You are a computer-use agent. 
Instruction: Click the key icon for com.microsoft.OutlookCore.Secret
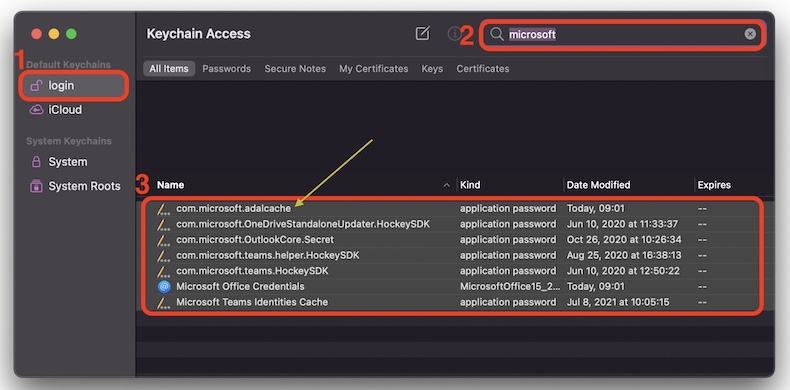pos(163,240)
